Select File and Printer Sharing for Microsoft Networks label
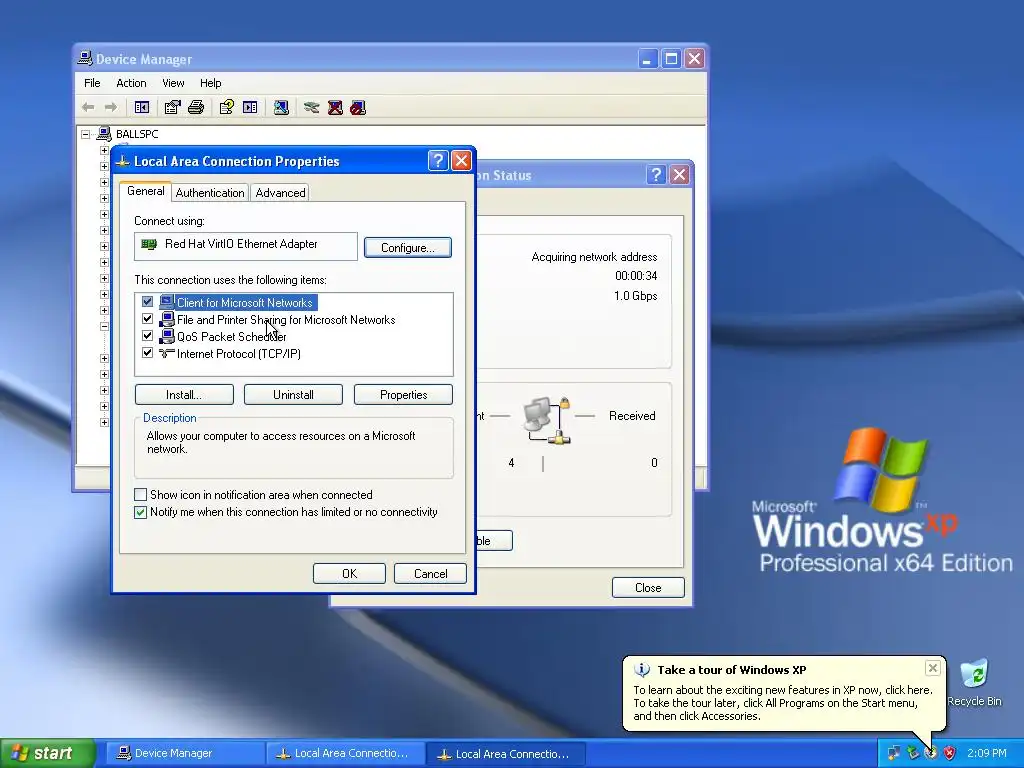Screen dimensions: 1024x768 [286, 319]
